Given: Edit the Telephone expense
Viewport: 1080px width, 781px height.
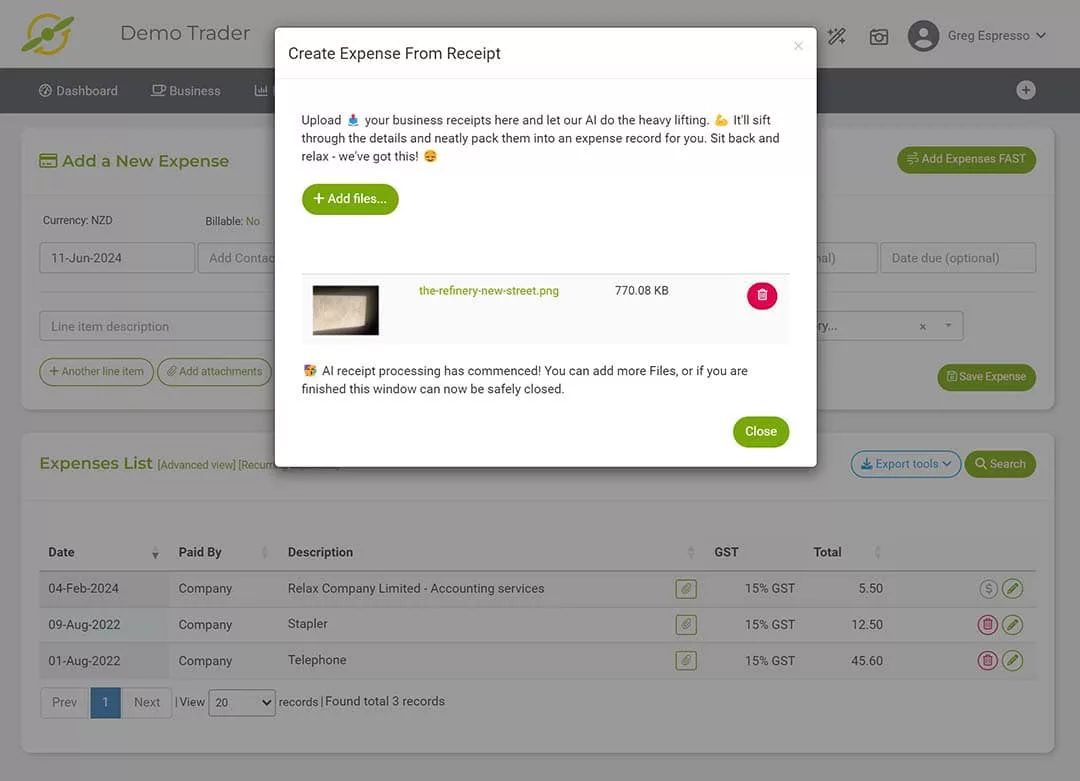Looking at the screenshot, I should pos(1012,660).
